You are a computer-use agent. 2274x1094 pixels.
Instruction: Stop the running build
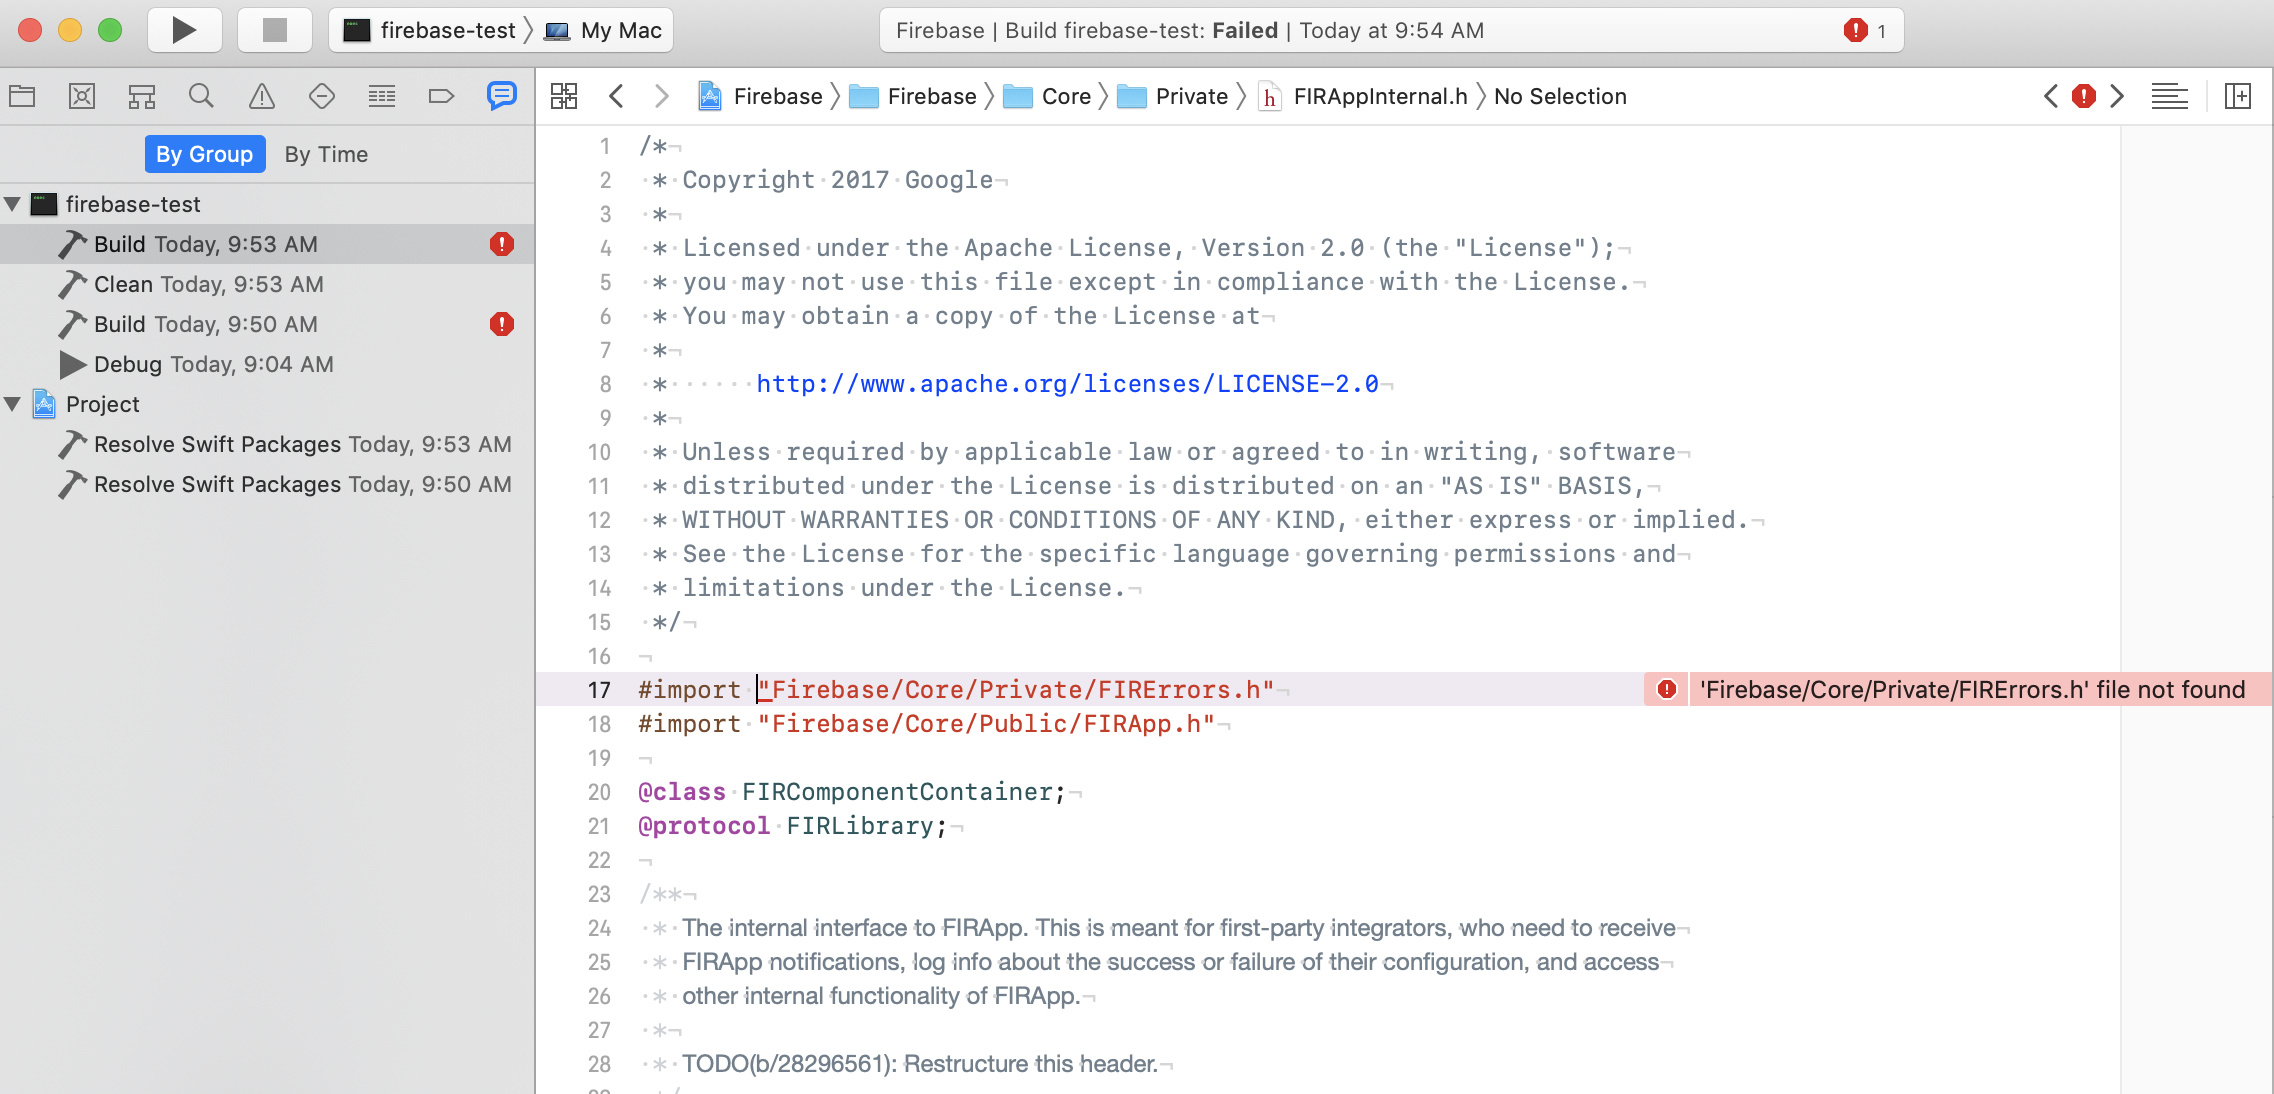click(x=274, y=30)
